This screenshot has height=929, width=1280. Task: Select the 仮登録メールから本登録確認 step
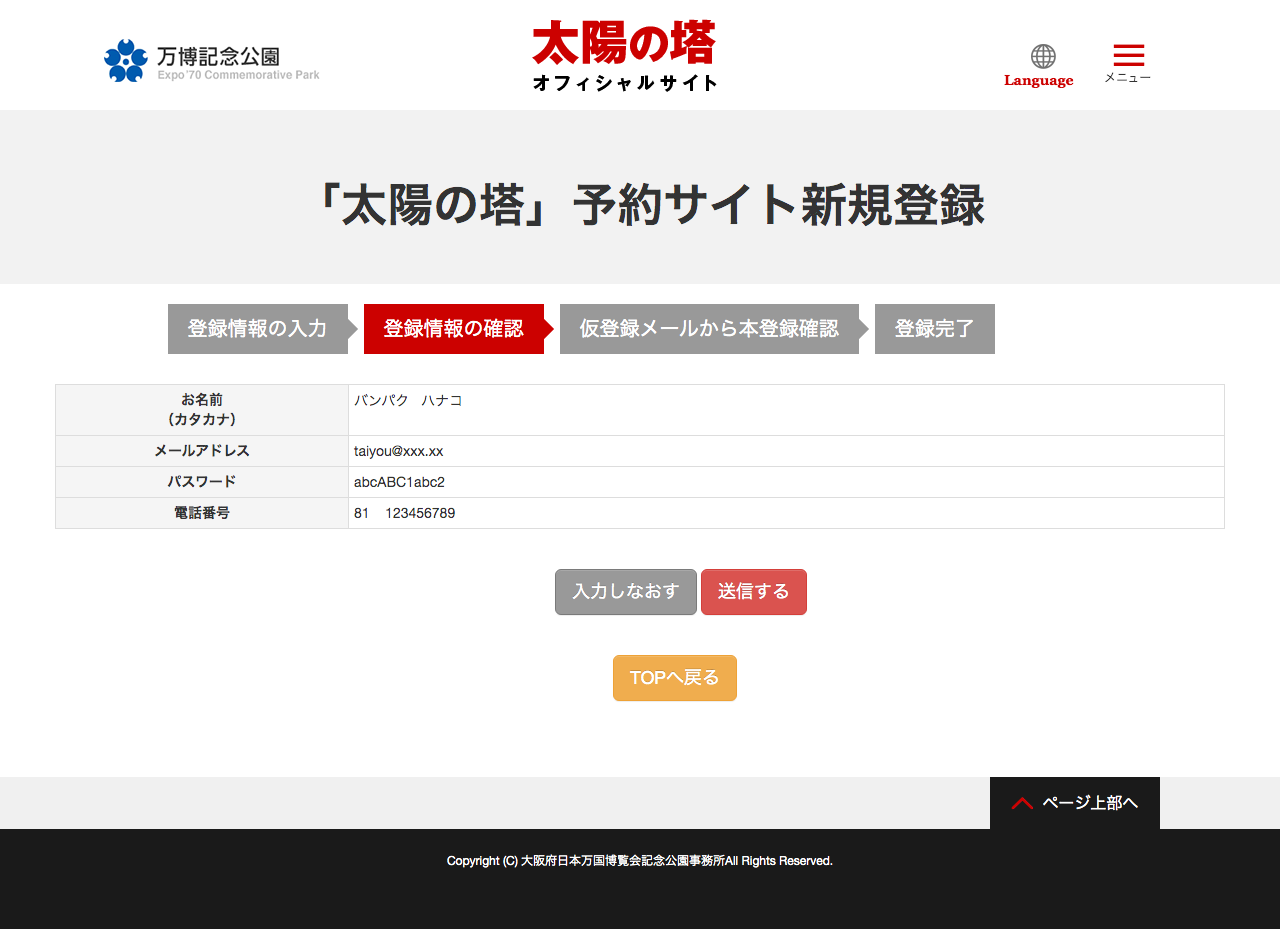(x=709, y=329)
